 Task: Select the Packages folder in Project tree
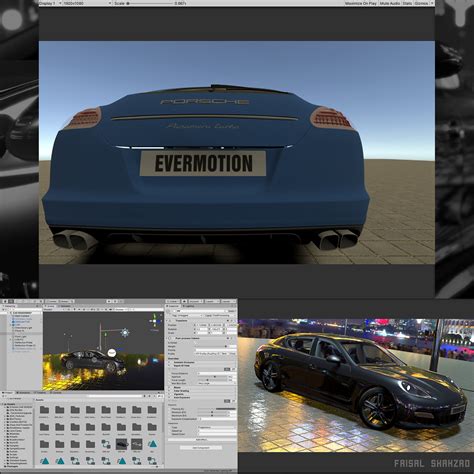(11, 466)
